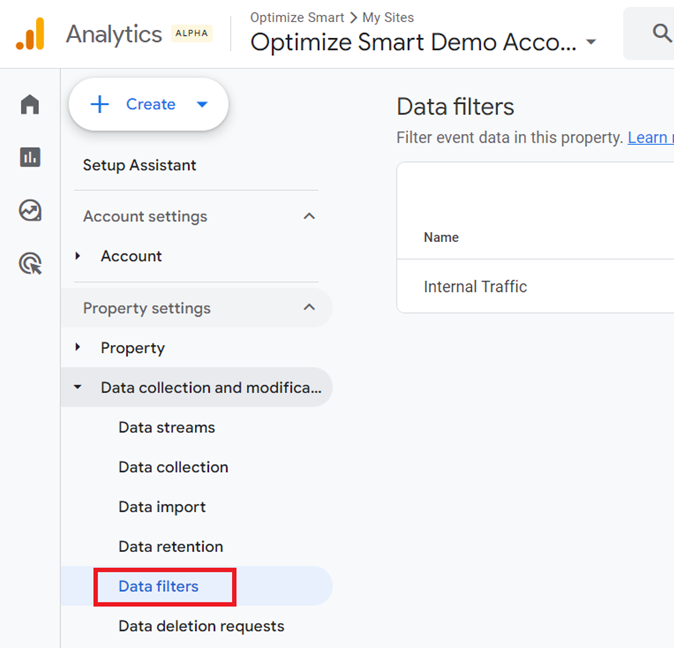Click Optimize Smart breadcrumb
This screenshot has width=674, height=648.
coord(297,18)
